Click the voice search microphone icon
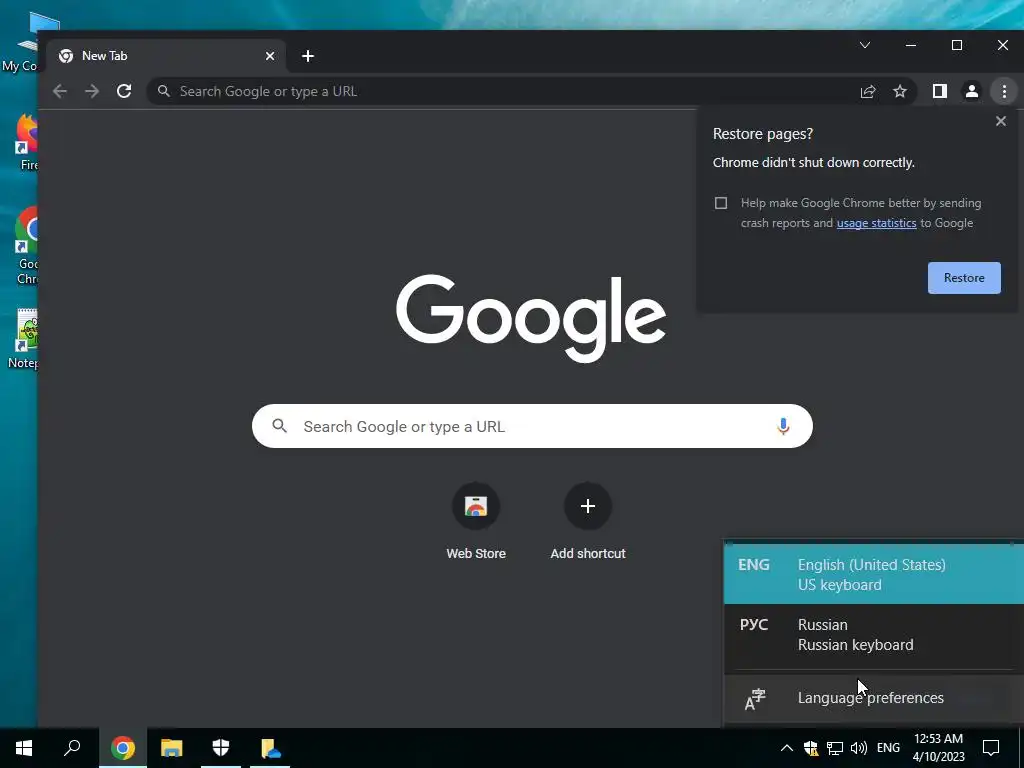1024x768 pixels. tap(783, 426)
